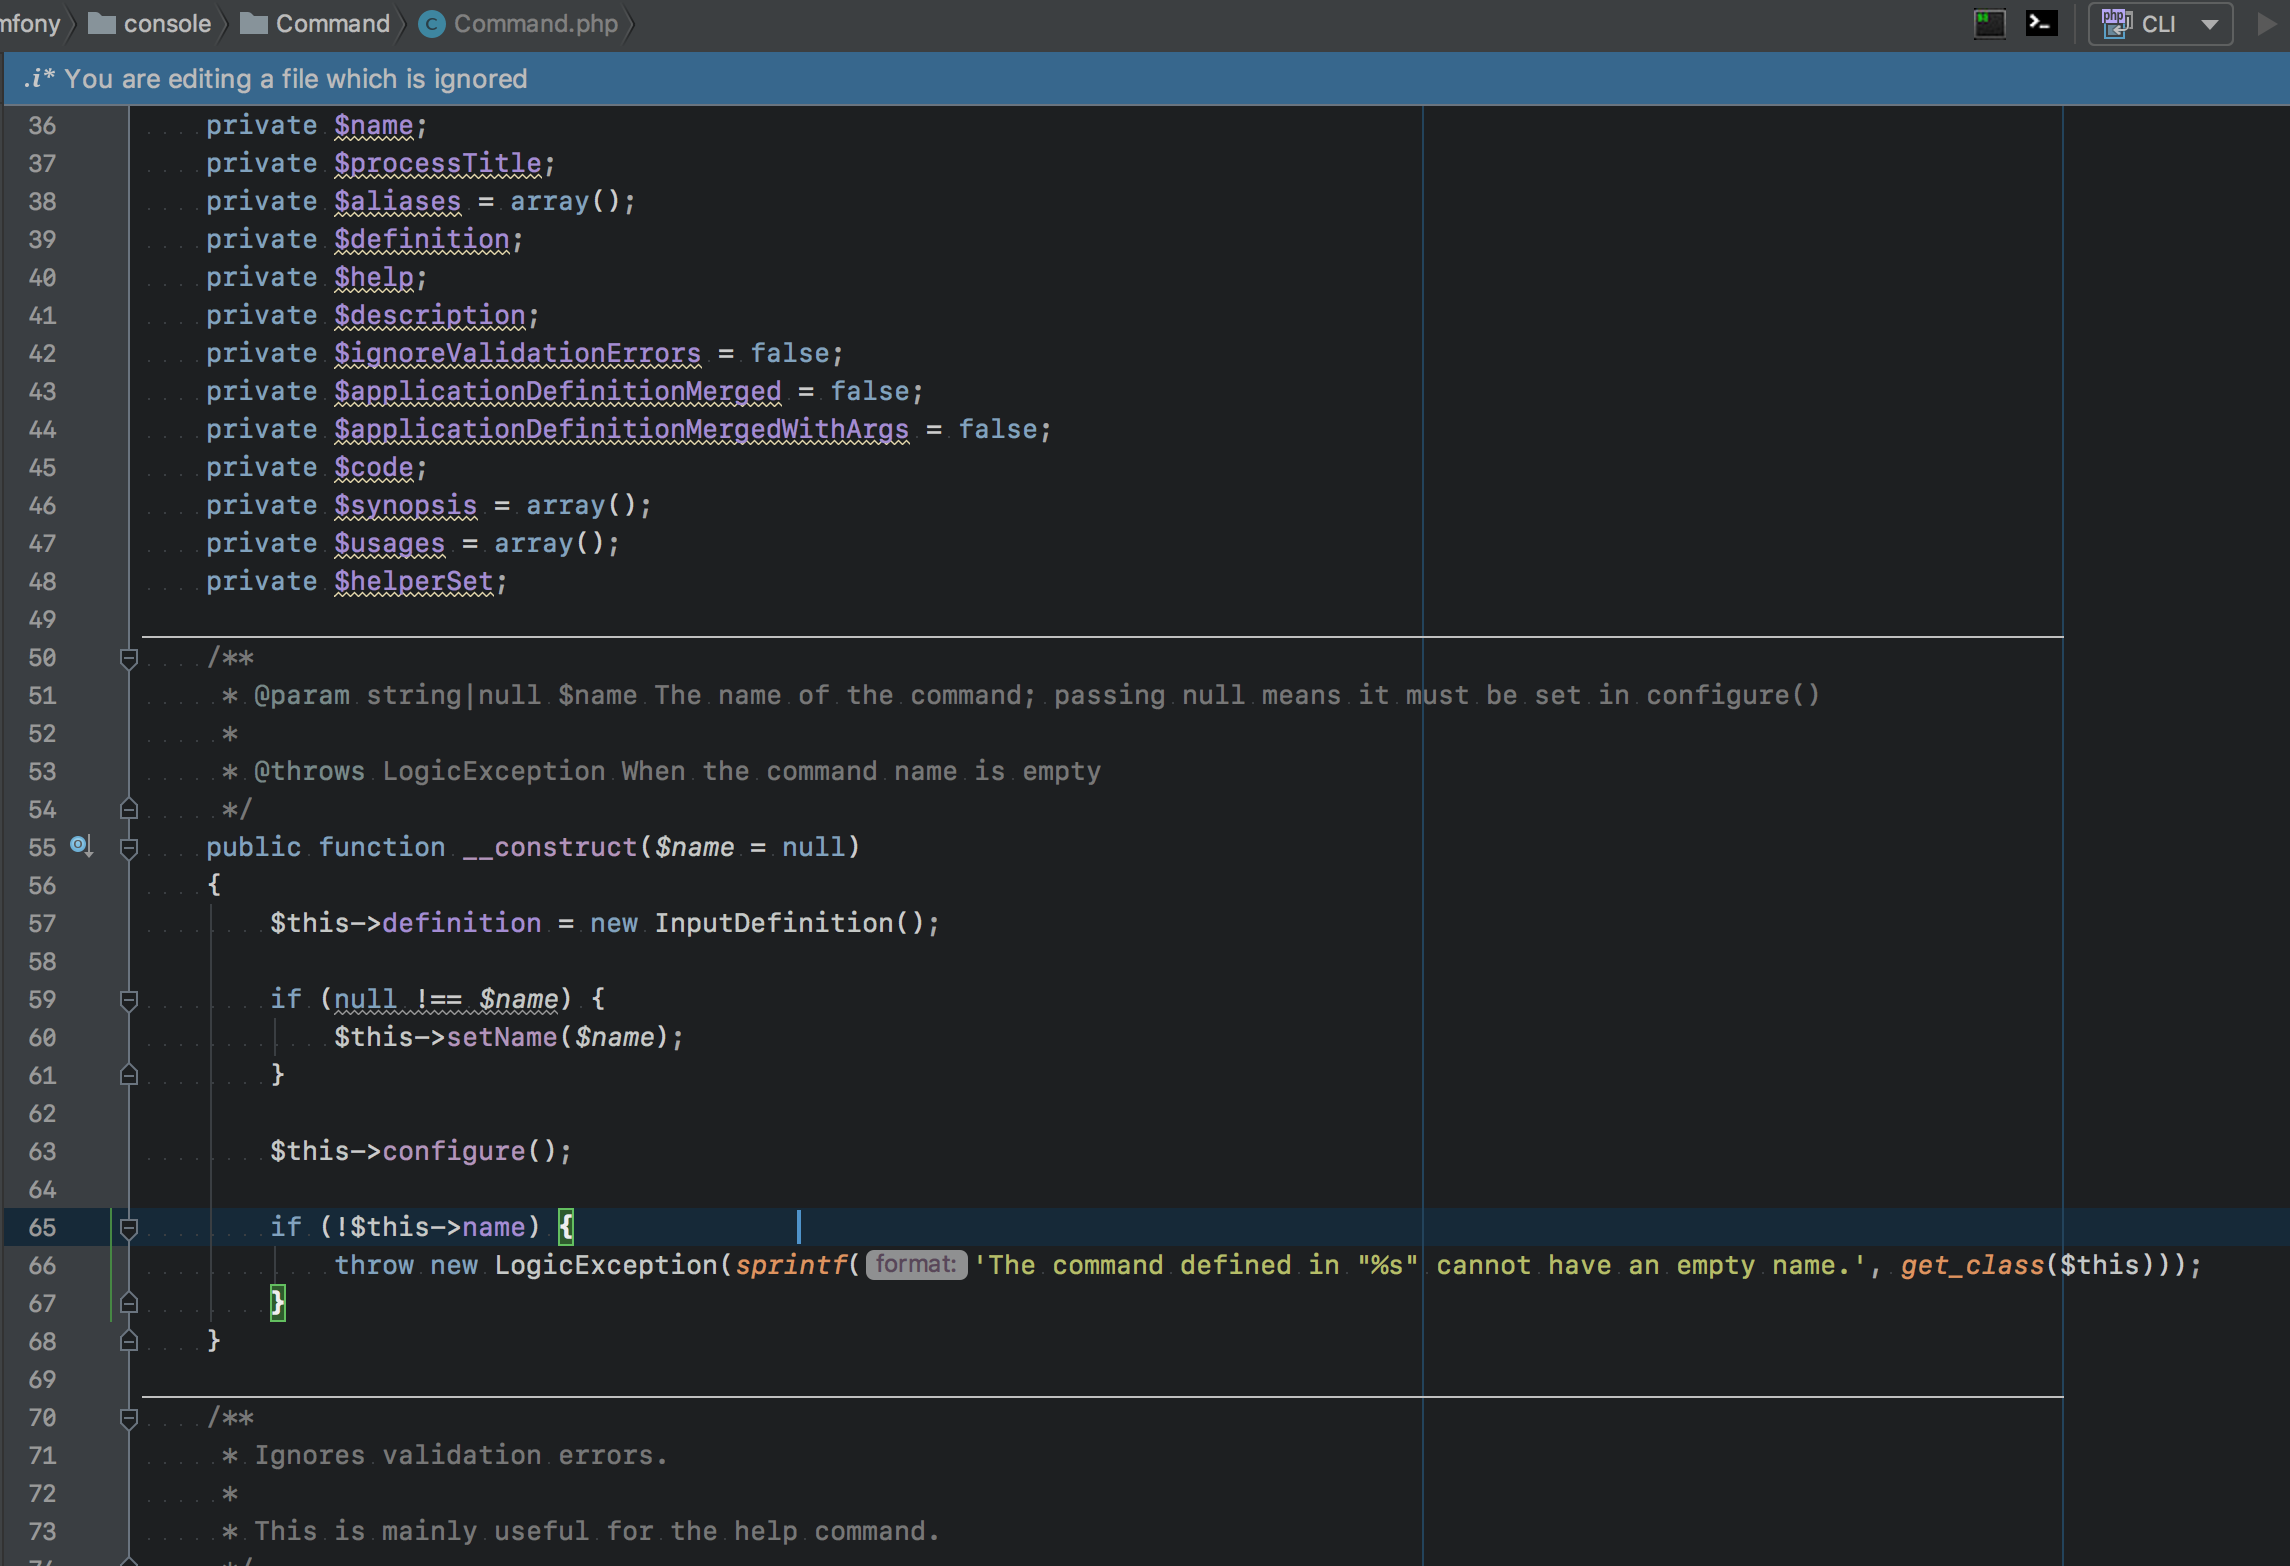The image size is (2290, 1566).
Task: Click the PHP script icon in run configuration
Action: (2115, 23)
